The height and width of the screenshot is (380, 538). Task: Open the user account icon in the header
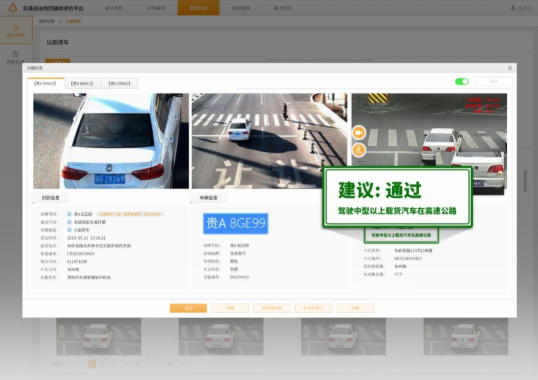(x=513, y=8)
